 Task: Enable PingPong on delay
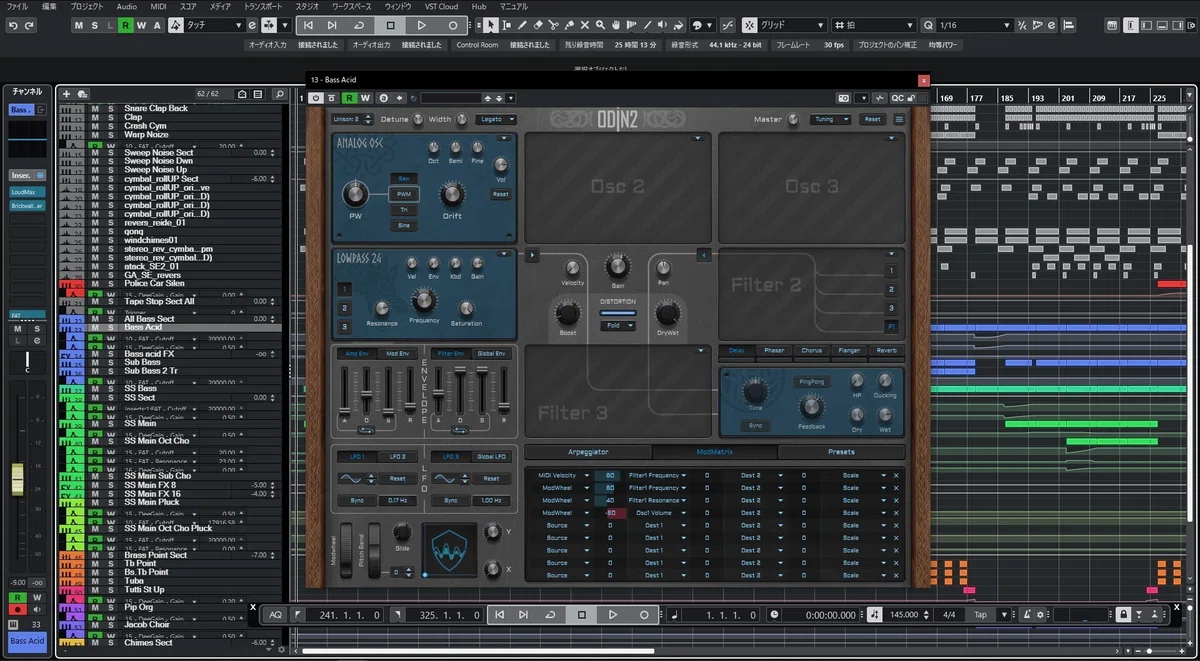pos(810,381)
